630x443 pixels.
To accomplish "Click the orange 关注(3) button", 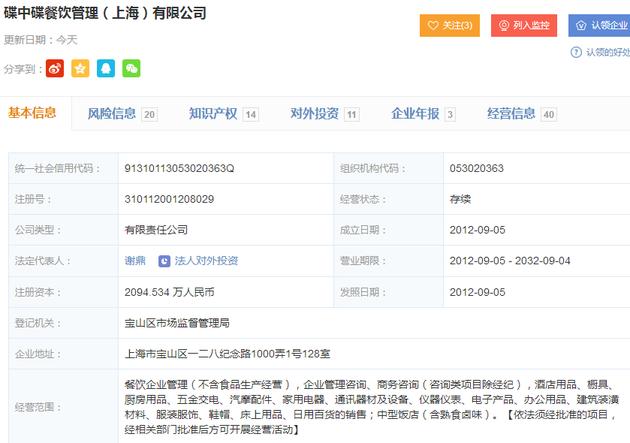I will point(450,25).
